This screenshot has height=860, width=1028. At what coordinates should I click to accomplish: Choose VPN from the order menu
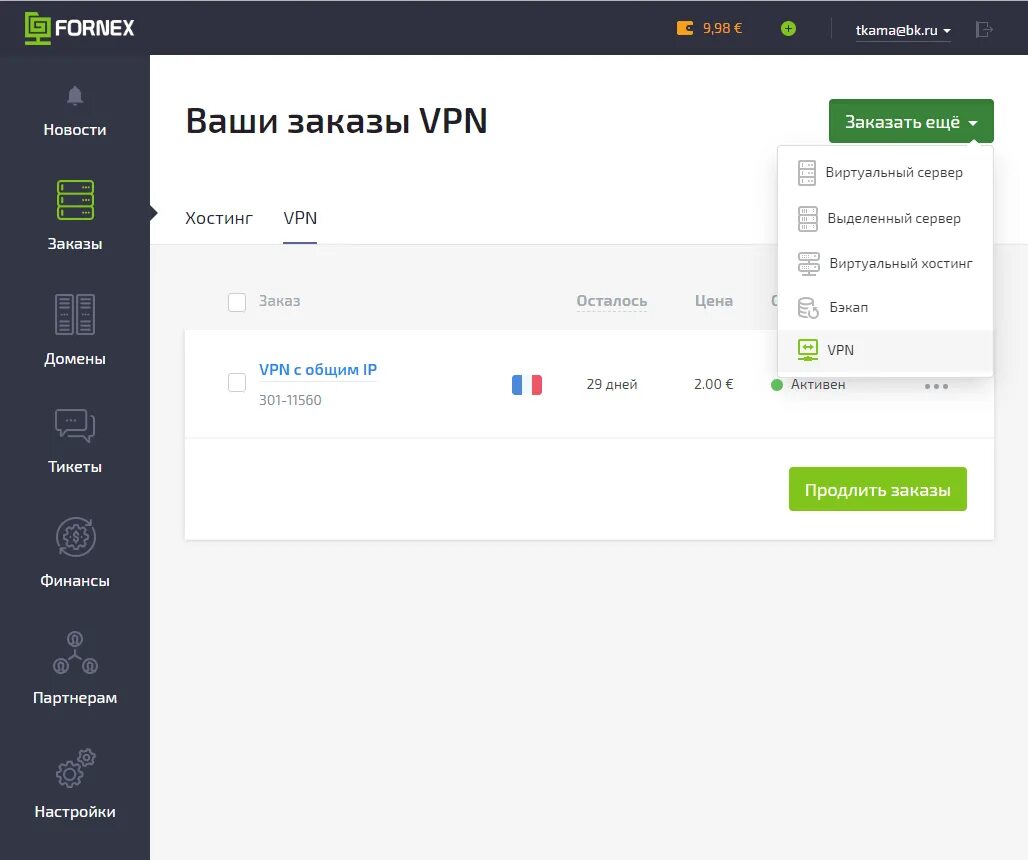pyautogui.click(x=885, y=350)
